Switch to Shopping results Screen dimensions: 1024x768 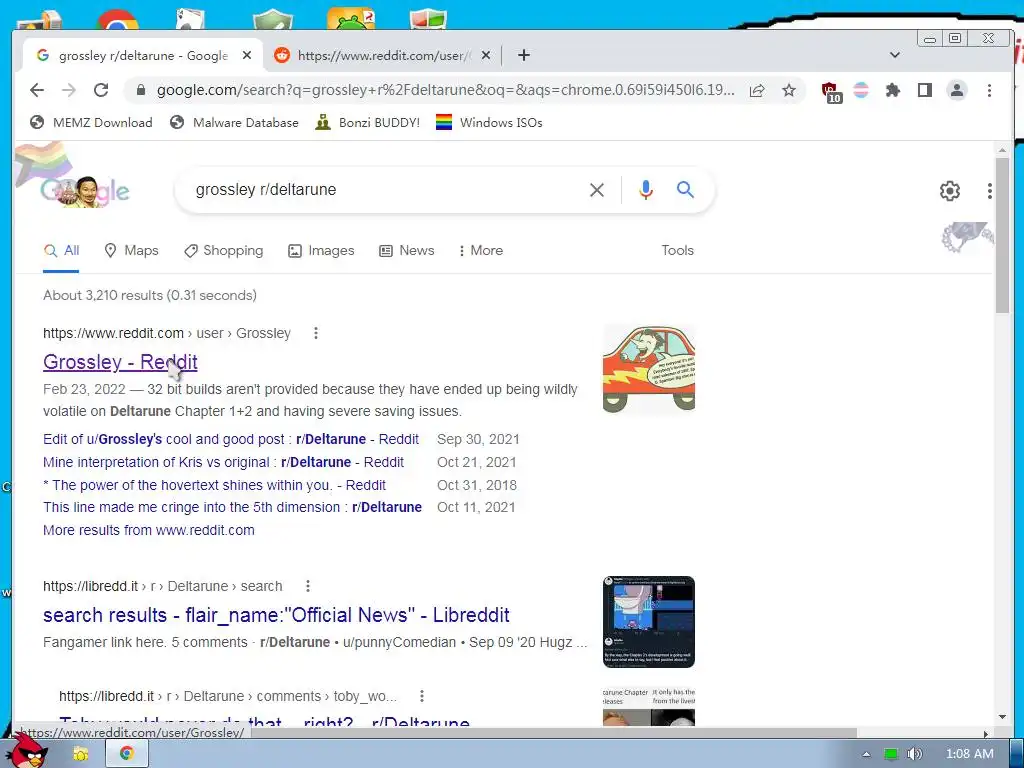click(223, 251)
